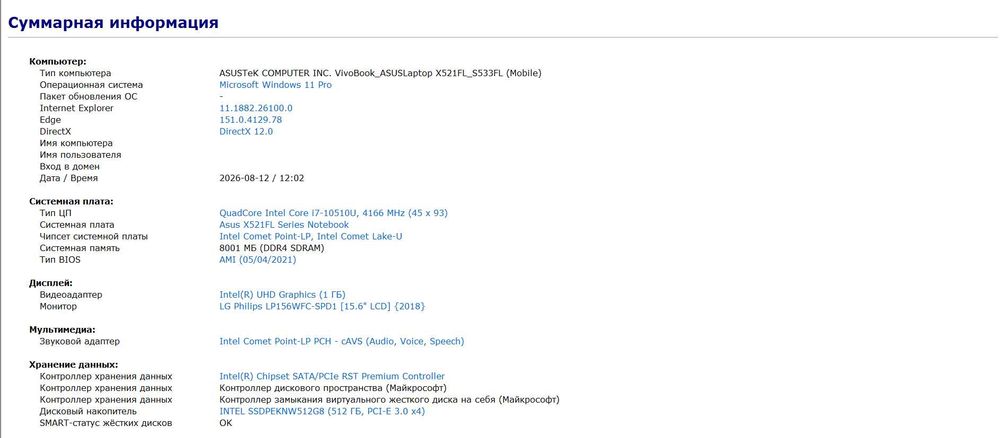
Task: Open Intel Comet Point-LP PCH cAVS link
Action: point(342,341)
